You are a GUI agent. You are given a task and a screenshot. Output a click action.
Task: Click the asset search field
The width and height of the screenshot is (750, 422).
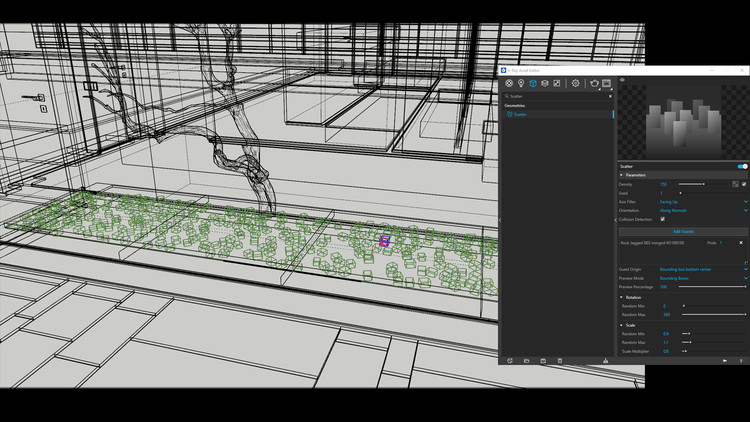tap(557, 96)
